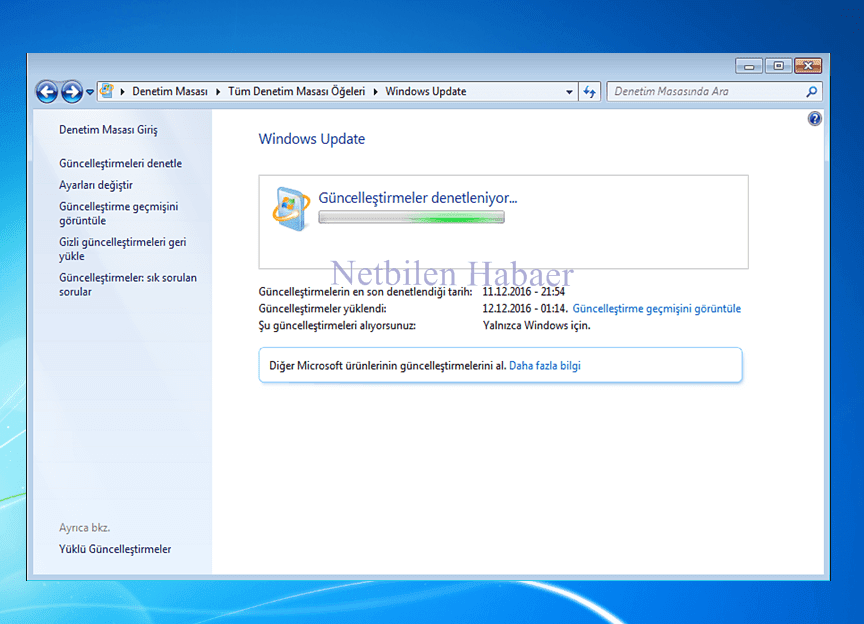This screenshot has height=624, width=864.
Task: Open Denetim Masası Giriş link
Action: [108, 130]
